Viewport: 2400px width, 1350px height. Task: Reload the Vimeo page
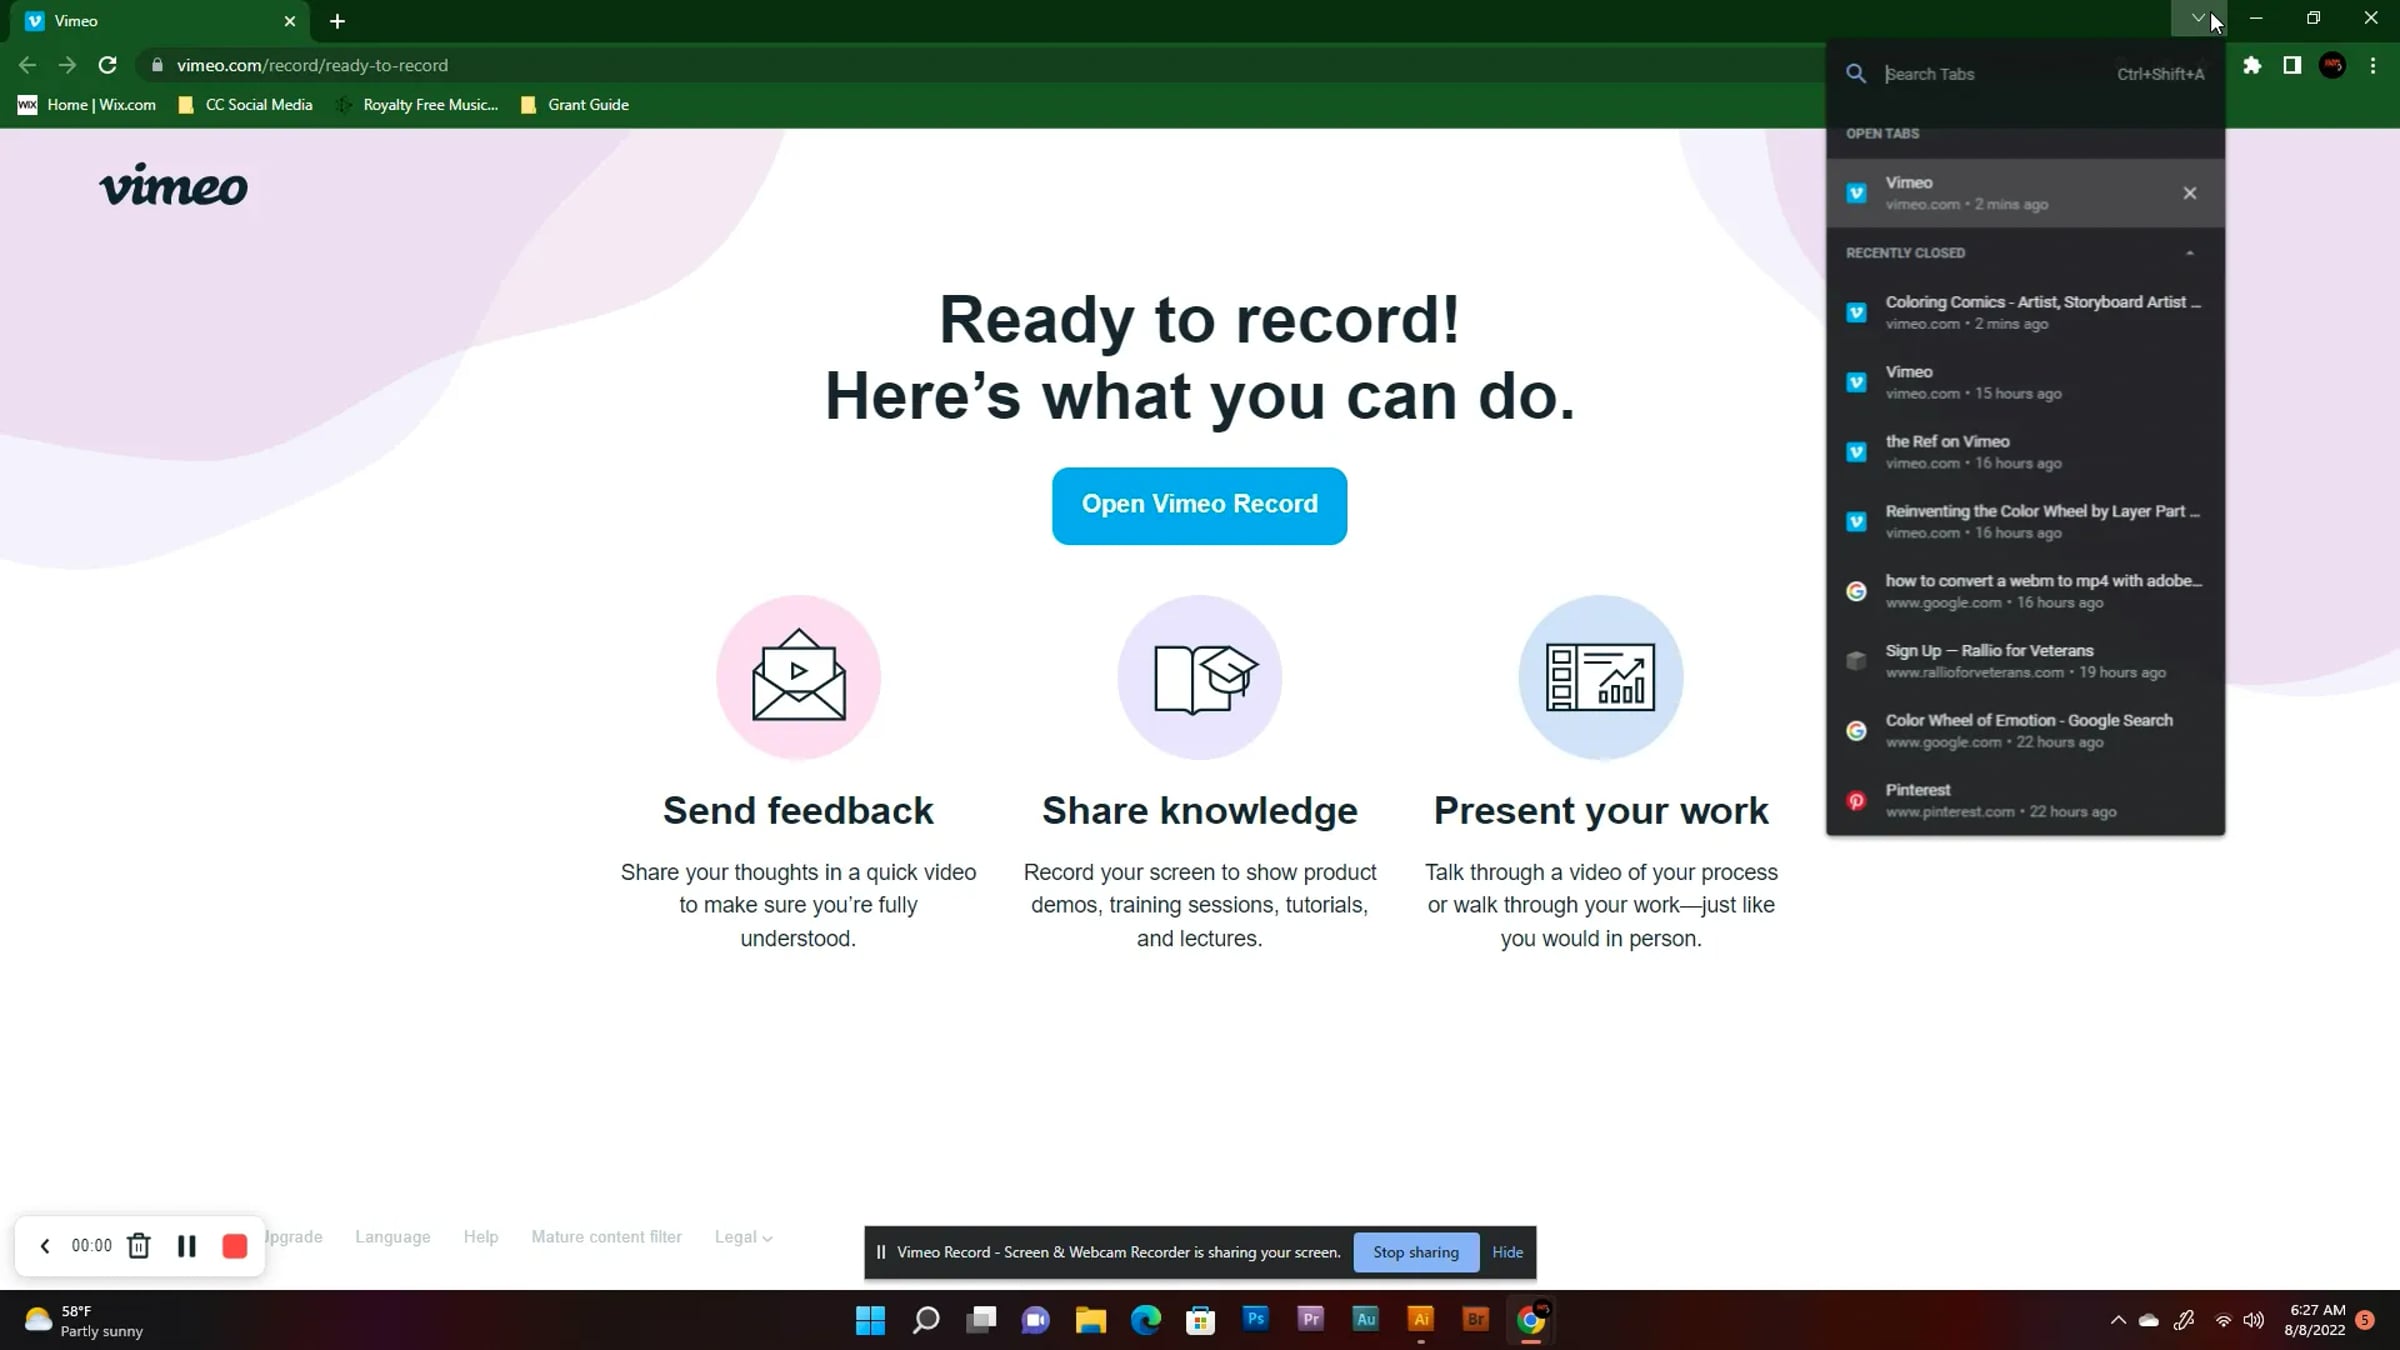pyautogui.click(x=108, y=65)
